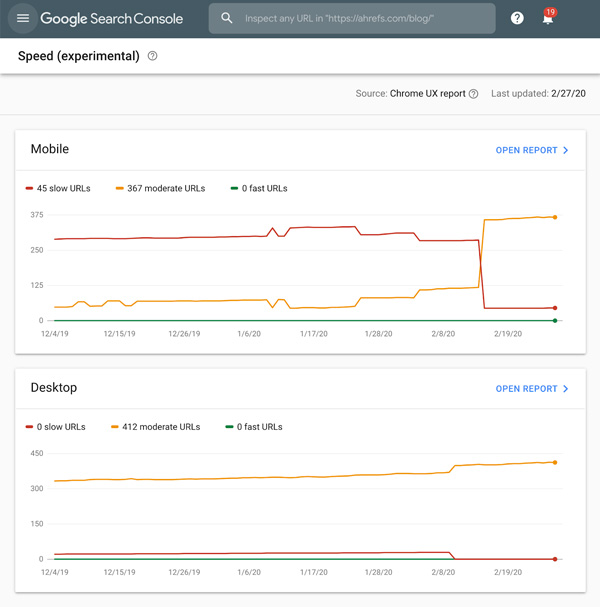Click the Desktop OPEN REPORT chevron arrow
Image resolution: width=600 pixels, height=607 pixels.
(566, 389)
